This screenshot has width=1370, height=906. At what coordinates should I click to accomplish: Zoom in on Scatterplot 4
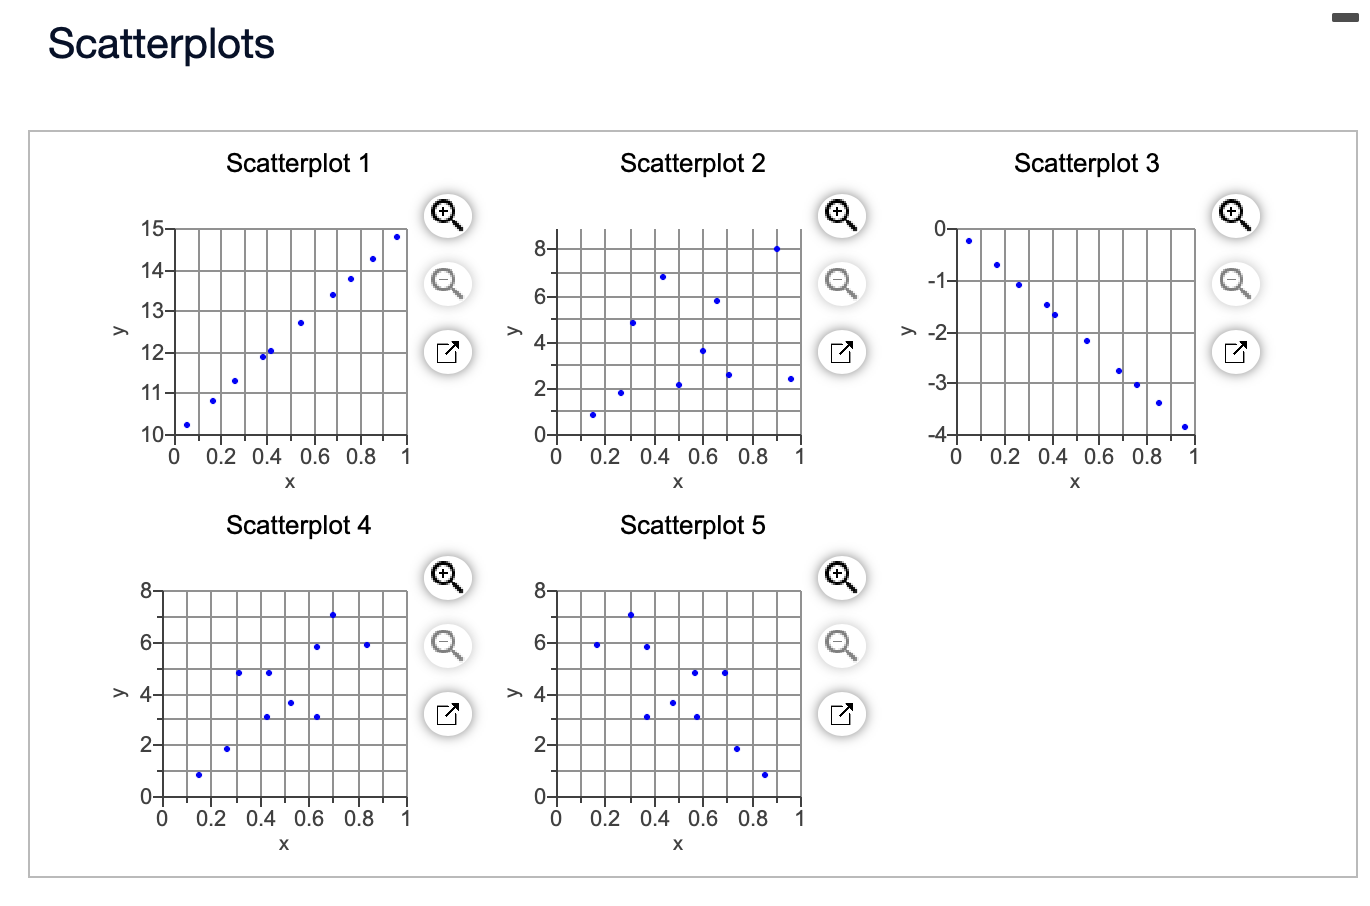coord(447,577)
